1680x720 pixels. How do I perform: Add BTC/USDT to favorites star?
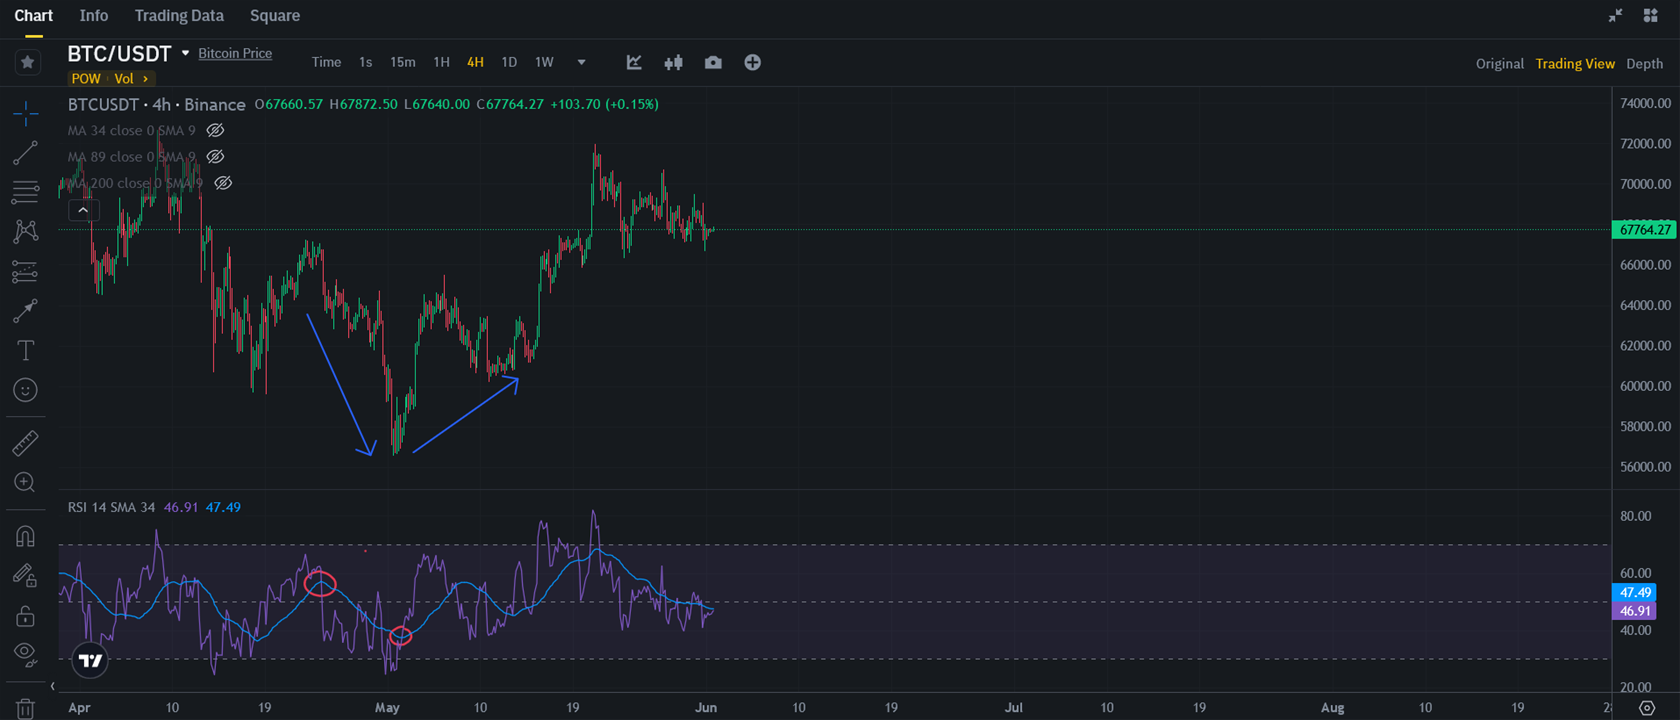click(x=27, y=62)
